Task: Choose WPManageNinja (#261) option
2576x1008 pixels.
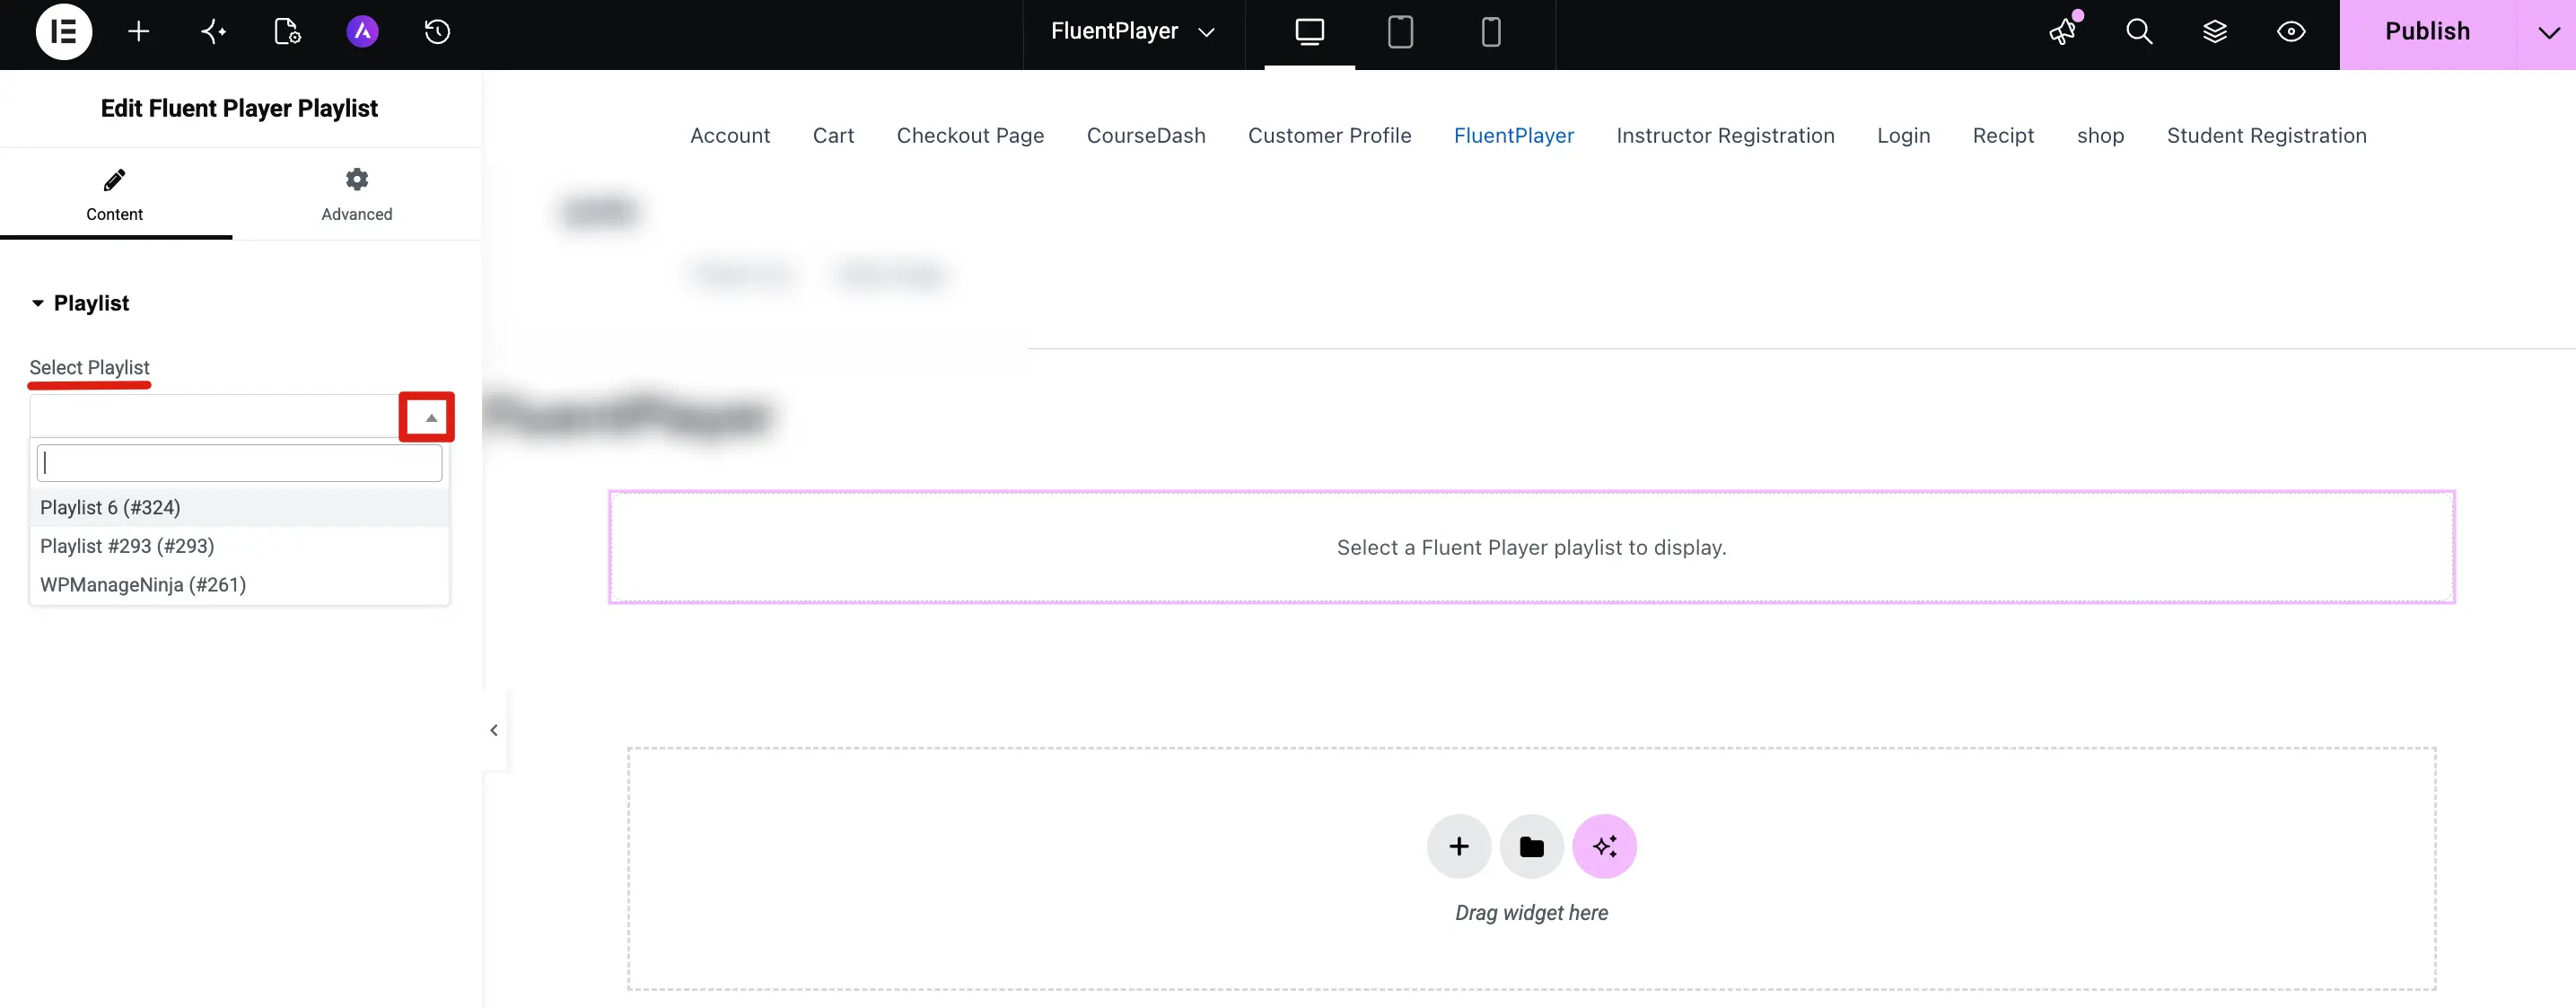Action: (x=240, y=585)
